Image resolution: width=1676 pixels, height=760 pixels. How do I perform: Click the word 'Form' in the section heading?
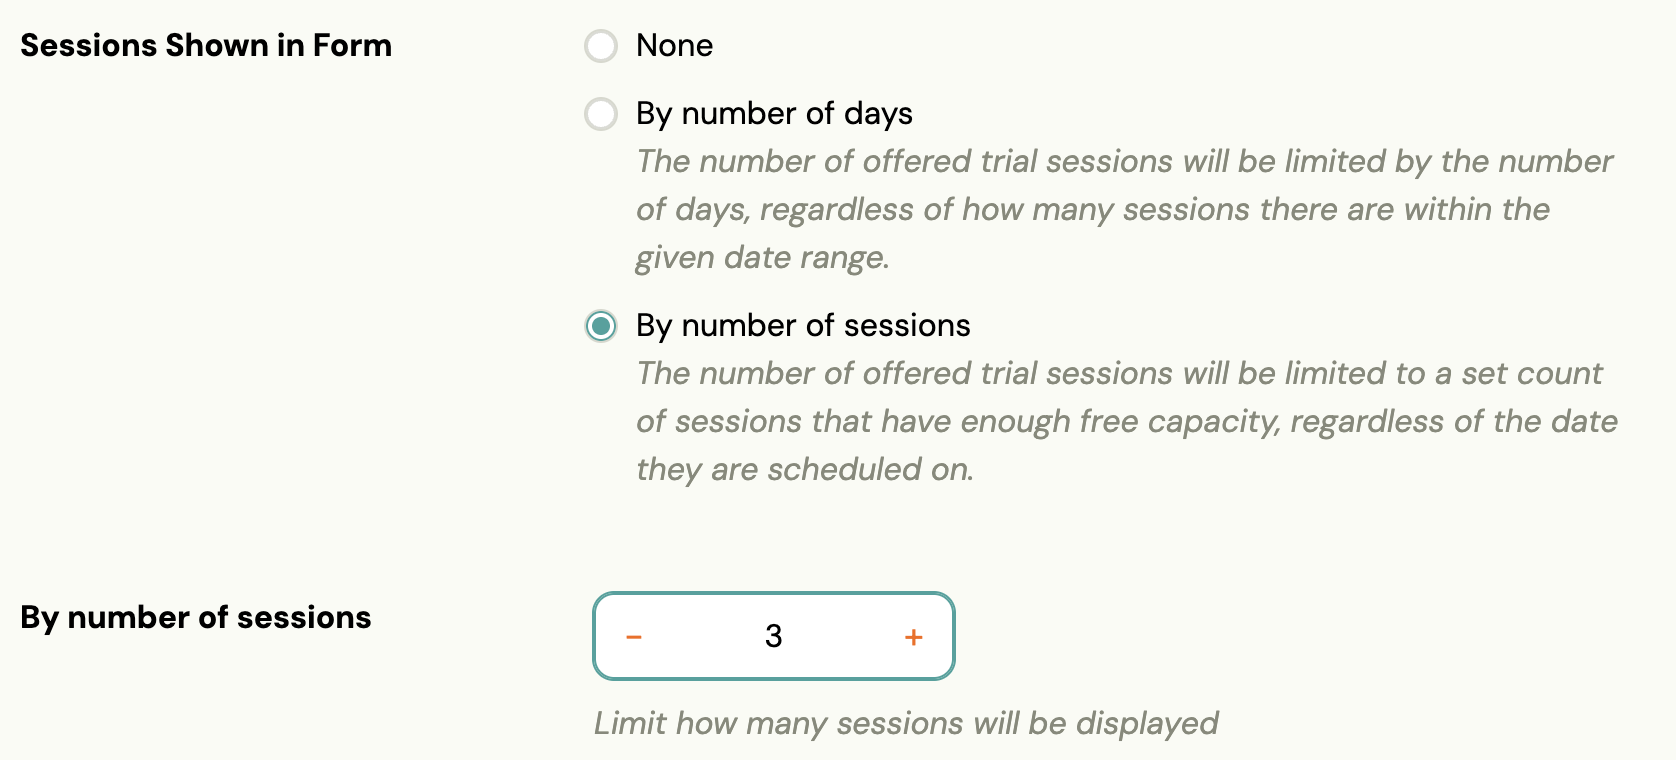(x=352, y=46)
